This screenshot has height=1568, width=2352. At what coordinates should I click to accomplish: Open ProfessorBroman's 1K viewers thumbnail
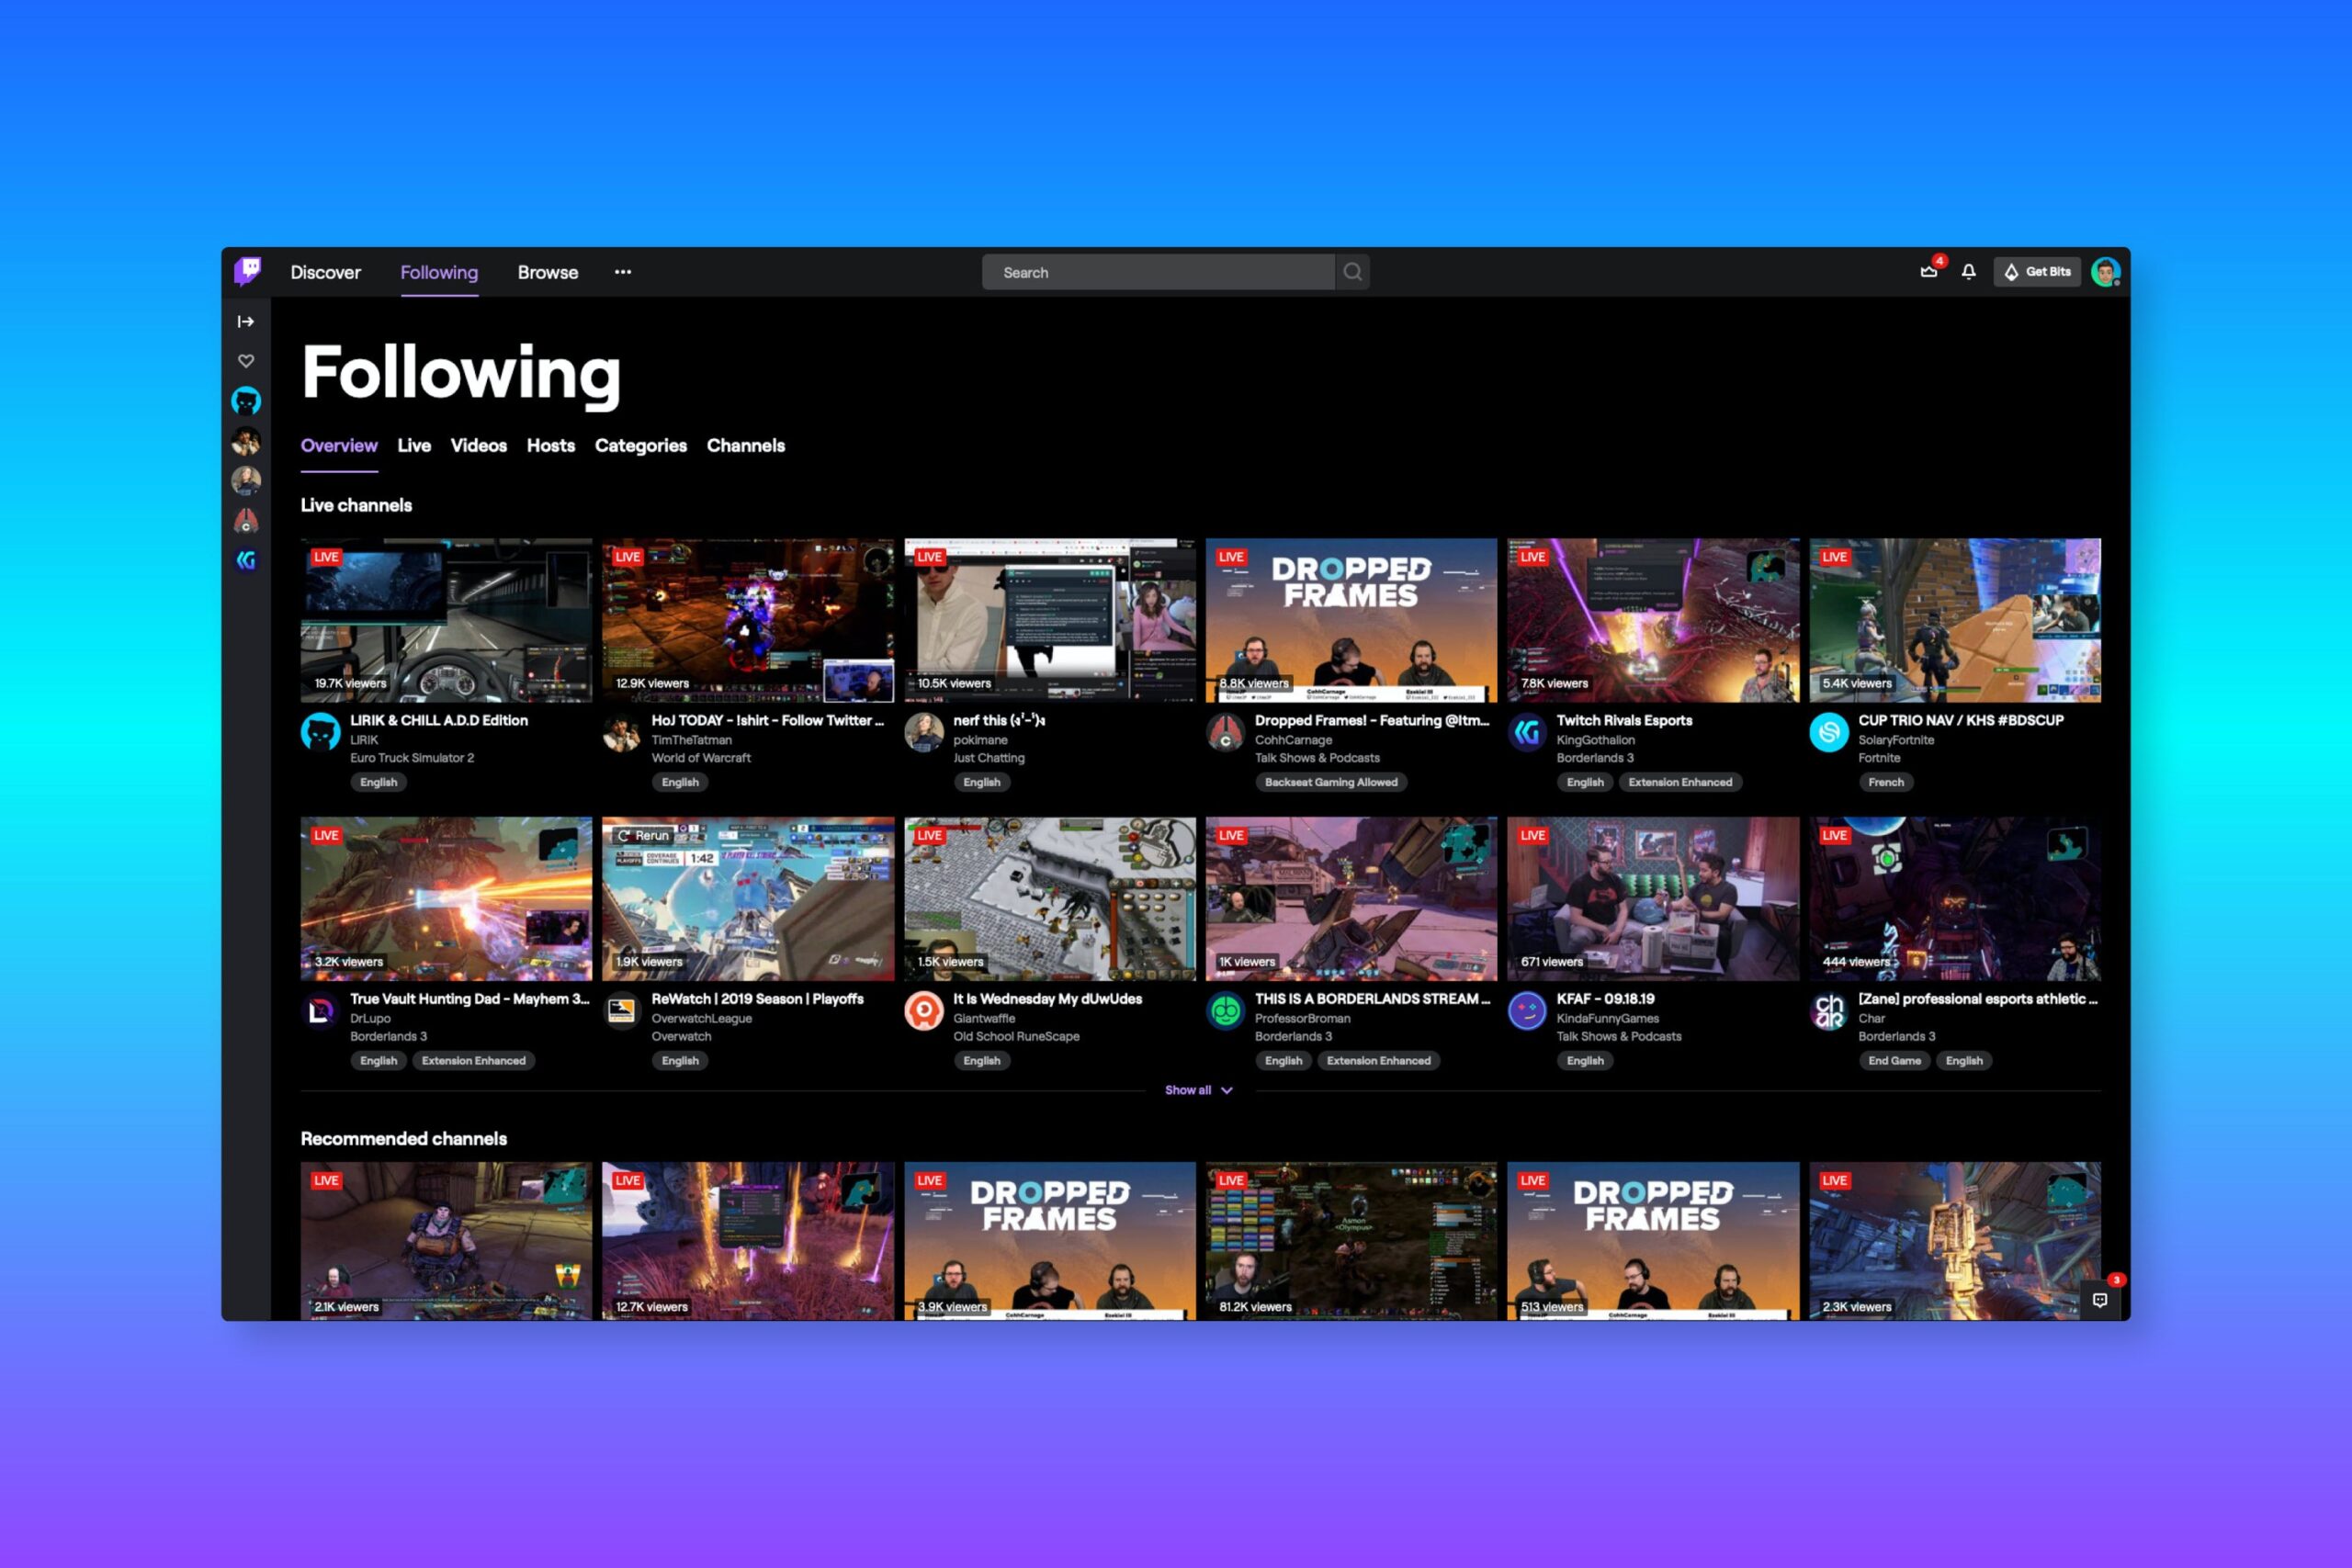pos(1351,899)
